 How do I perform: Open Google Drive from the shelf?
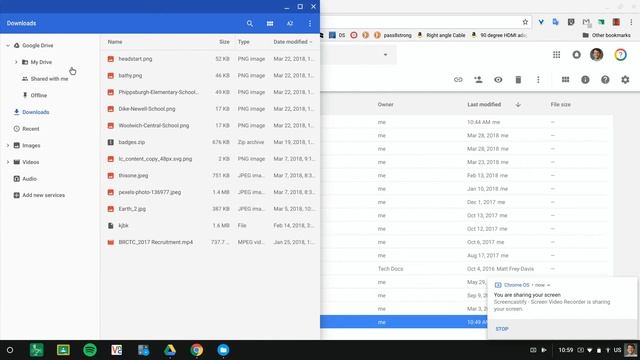click(x=170, y=350)
